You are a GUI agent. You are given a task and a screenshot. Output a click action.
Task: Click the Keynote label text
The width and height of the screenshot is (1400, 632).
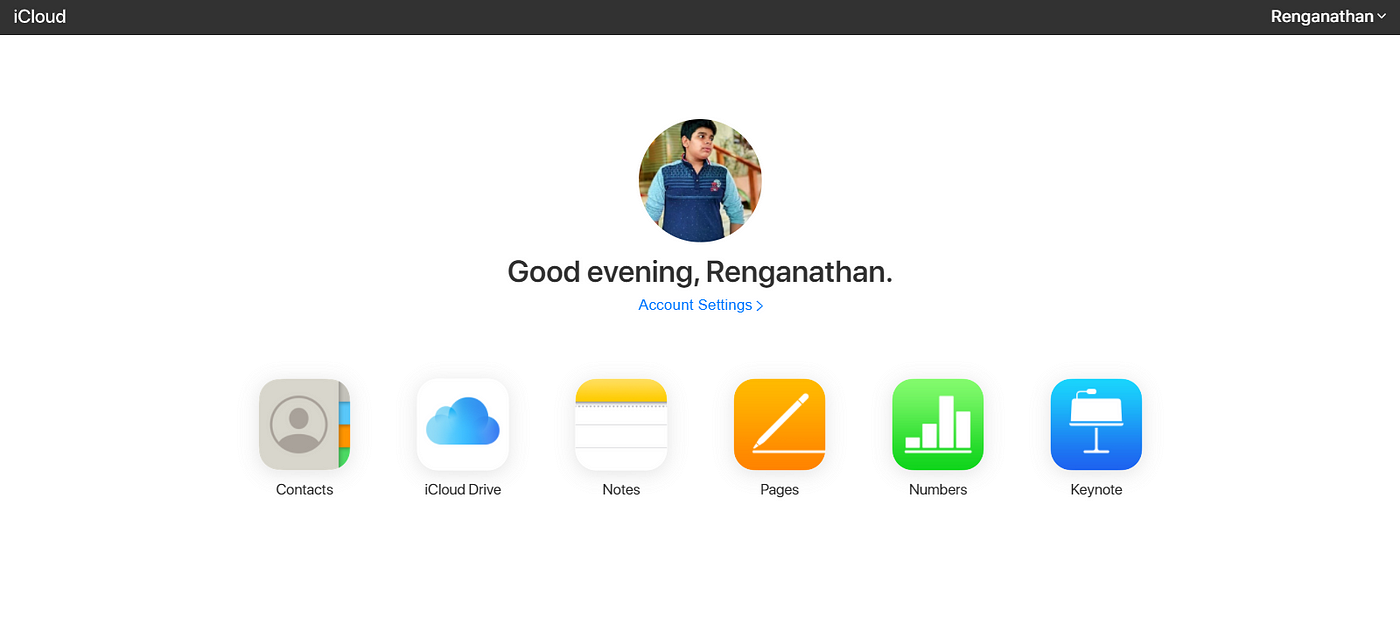click(1096, 490)
